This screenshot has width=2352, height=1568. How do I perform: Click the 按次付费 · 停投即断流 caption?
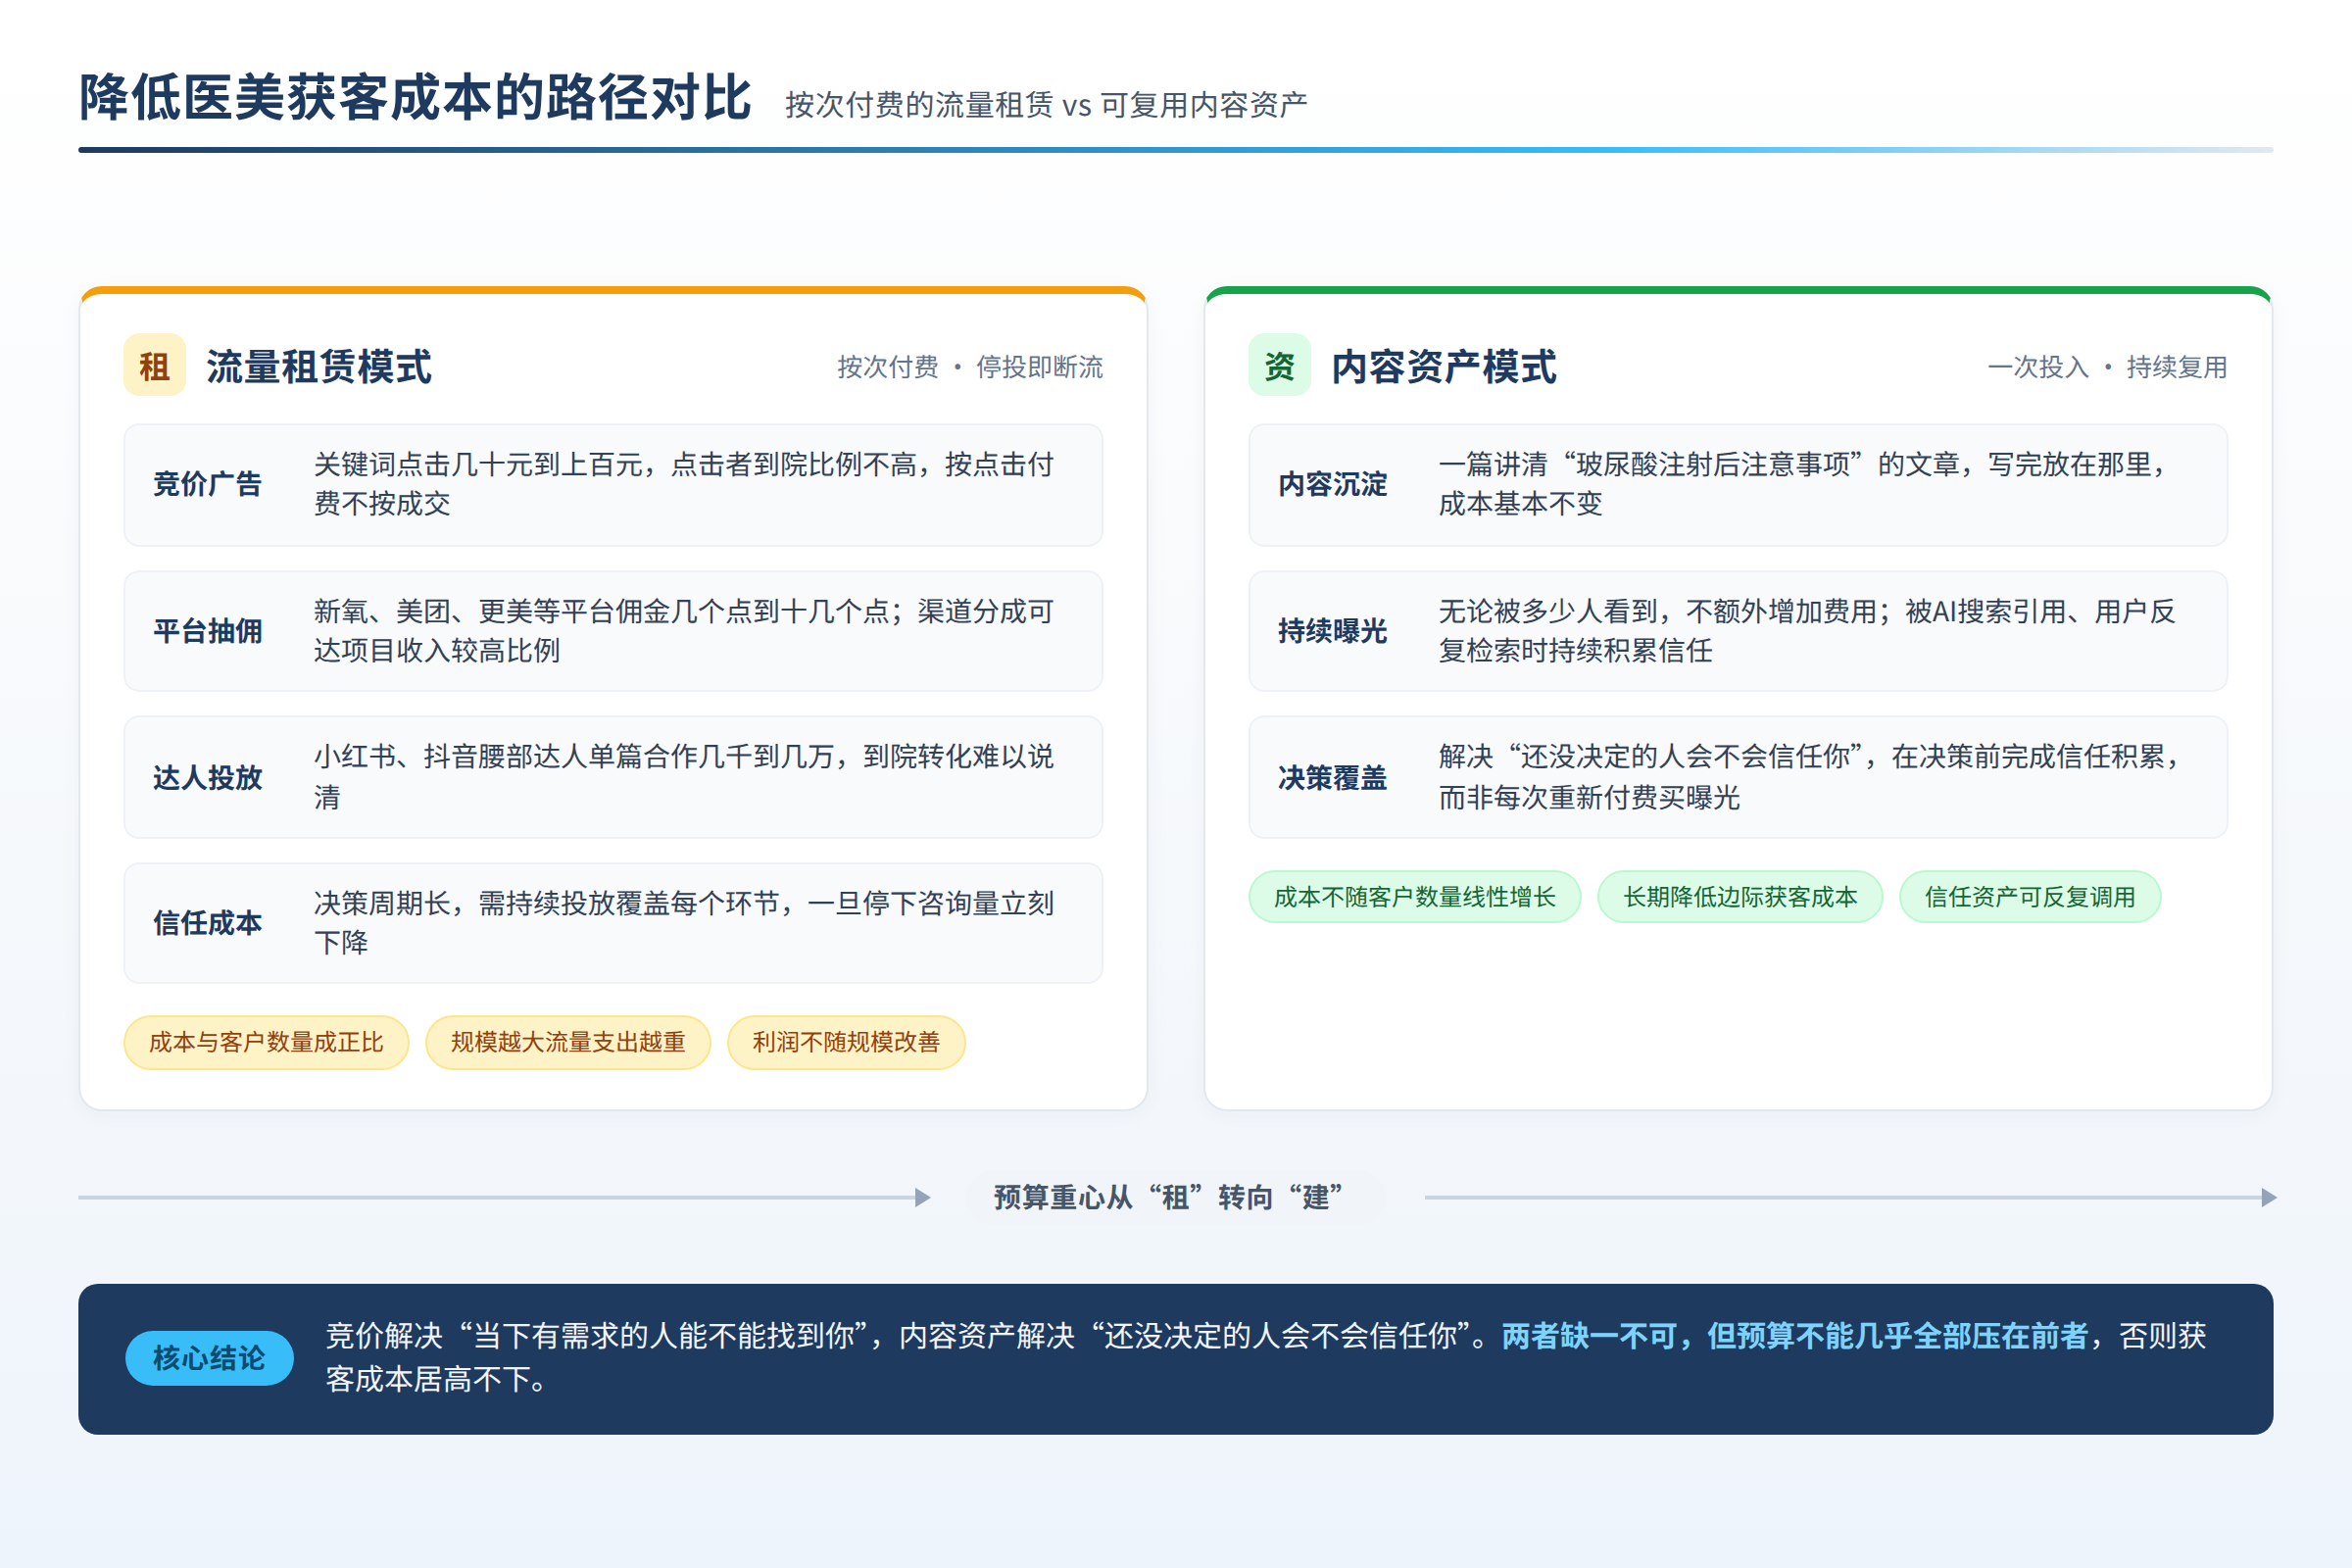[x=970, y=367]
